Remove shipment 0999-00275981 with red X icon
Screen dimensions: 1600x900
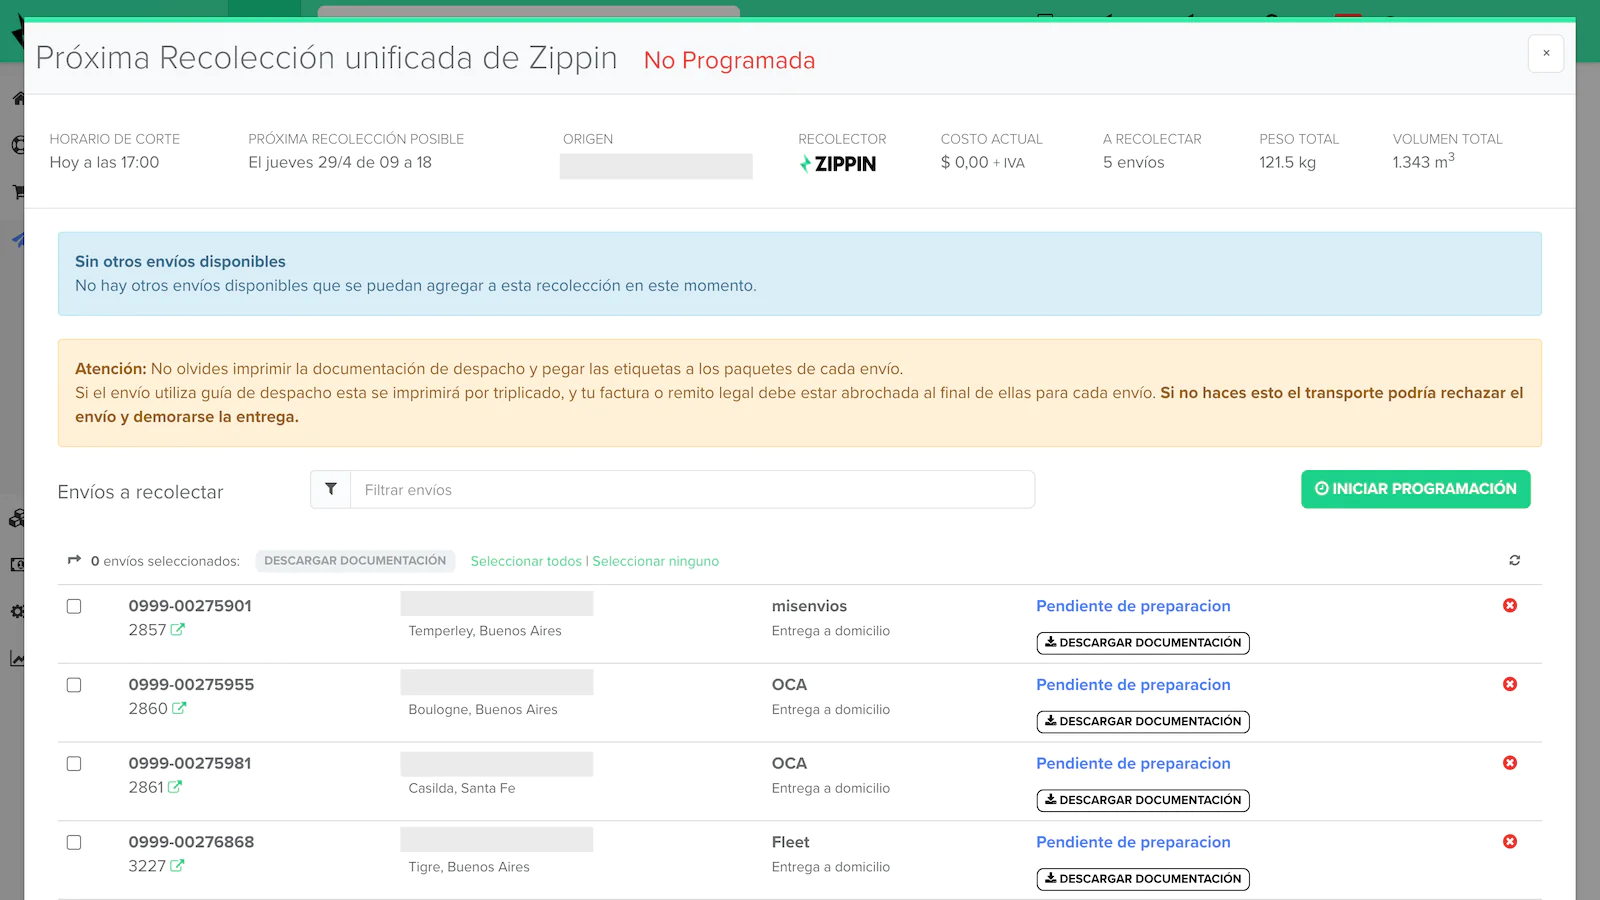point(1510,763)
